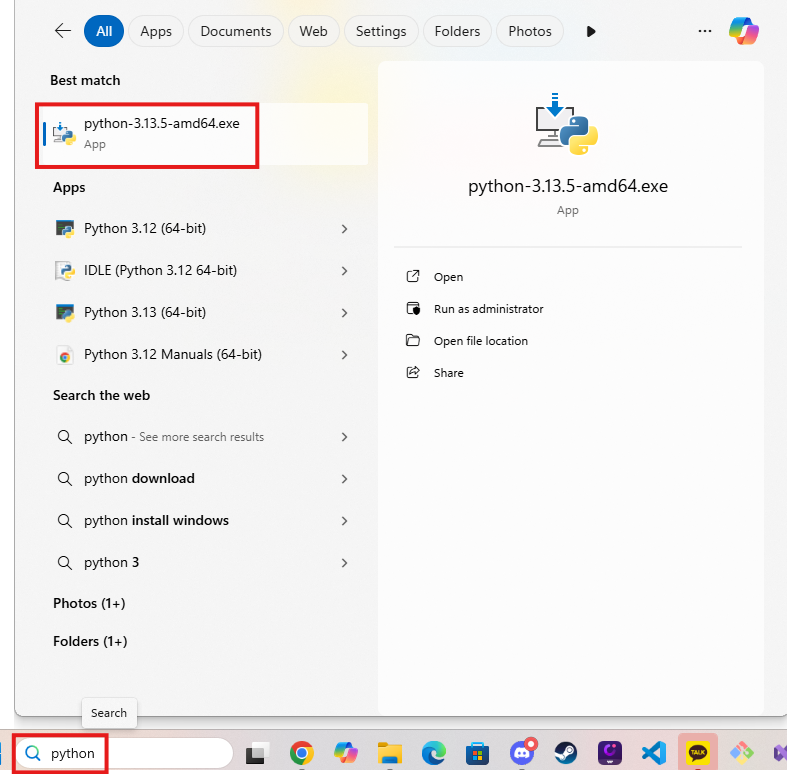Go back with the left arrow
Screen dimensions: 787x774
[63, 31]
